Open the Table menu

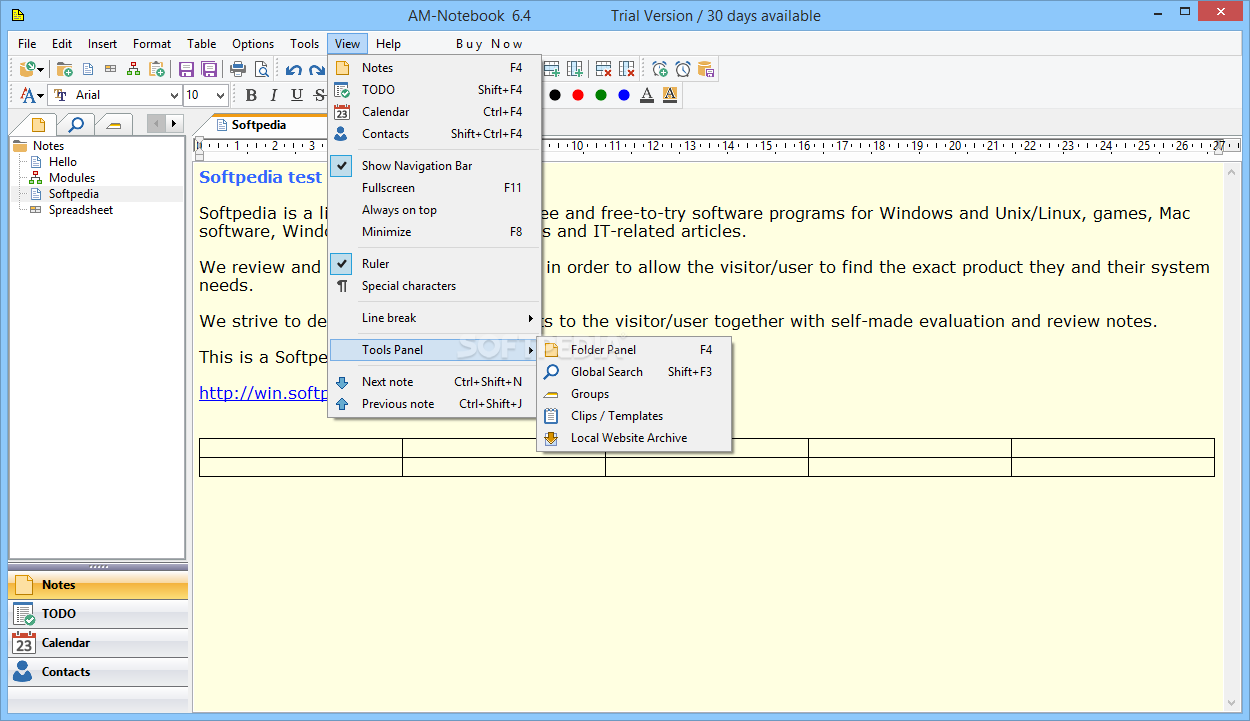coord(202,44)
